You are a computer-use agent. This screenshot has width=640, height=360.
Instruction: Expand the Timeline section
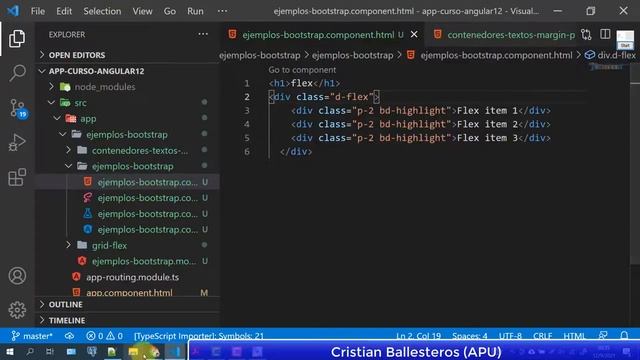(67, 320)
